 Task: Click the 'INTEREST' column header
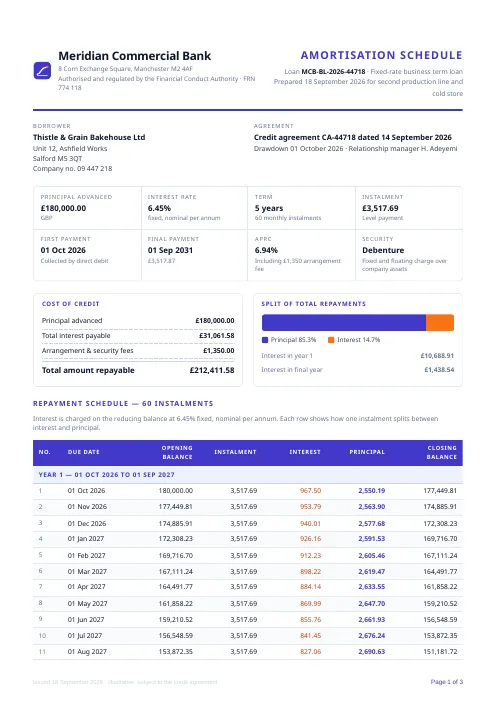pyautogui.click(x=305, y=452)
